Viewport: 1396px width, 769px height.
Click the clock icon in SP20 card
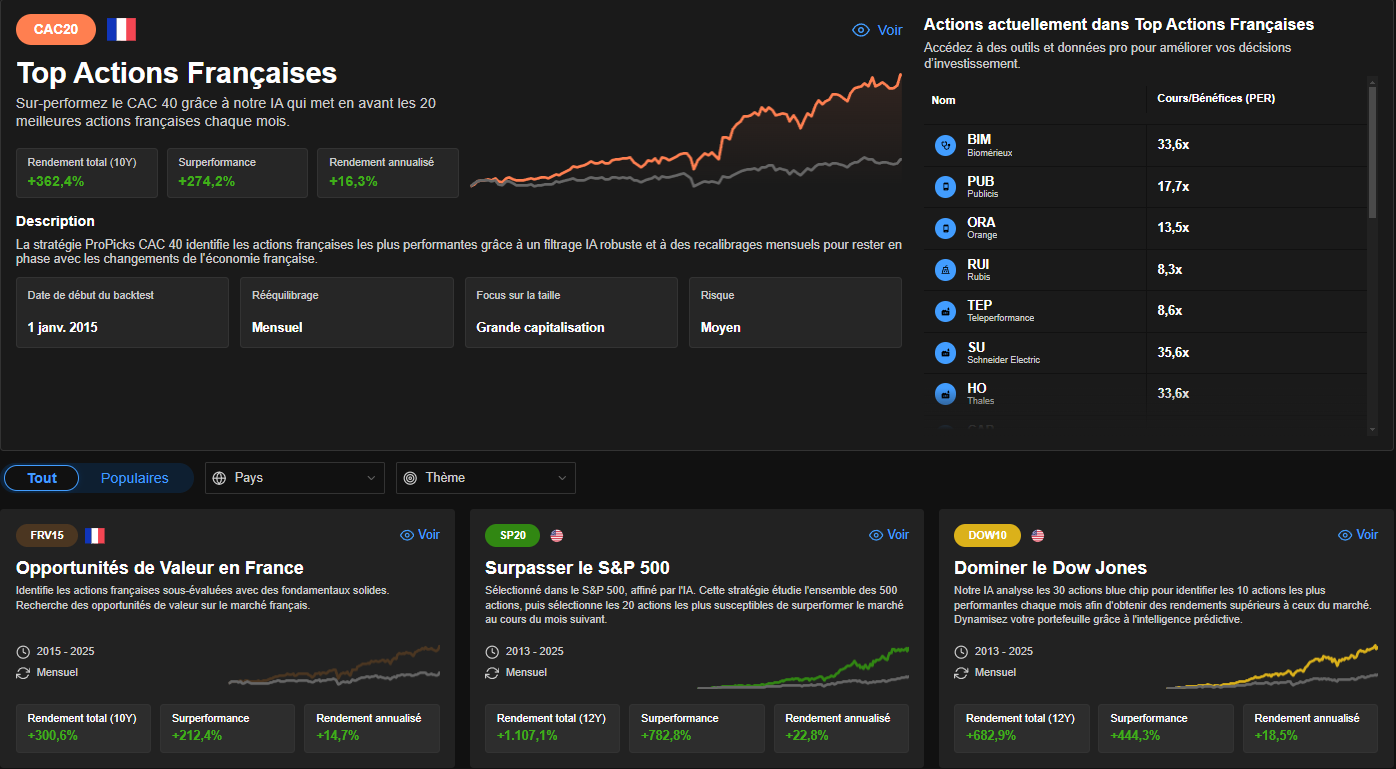(x=492, y=651)
